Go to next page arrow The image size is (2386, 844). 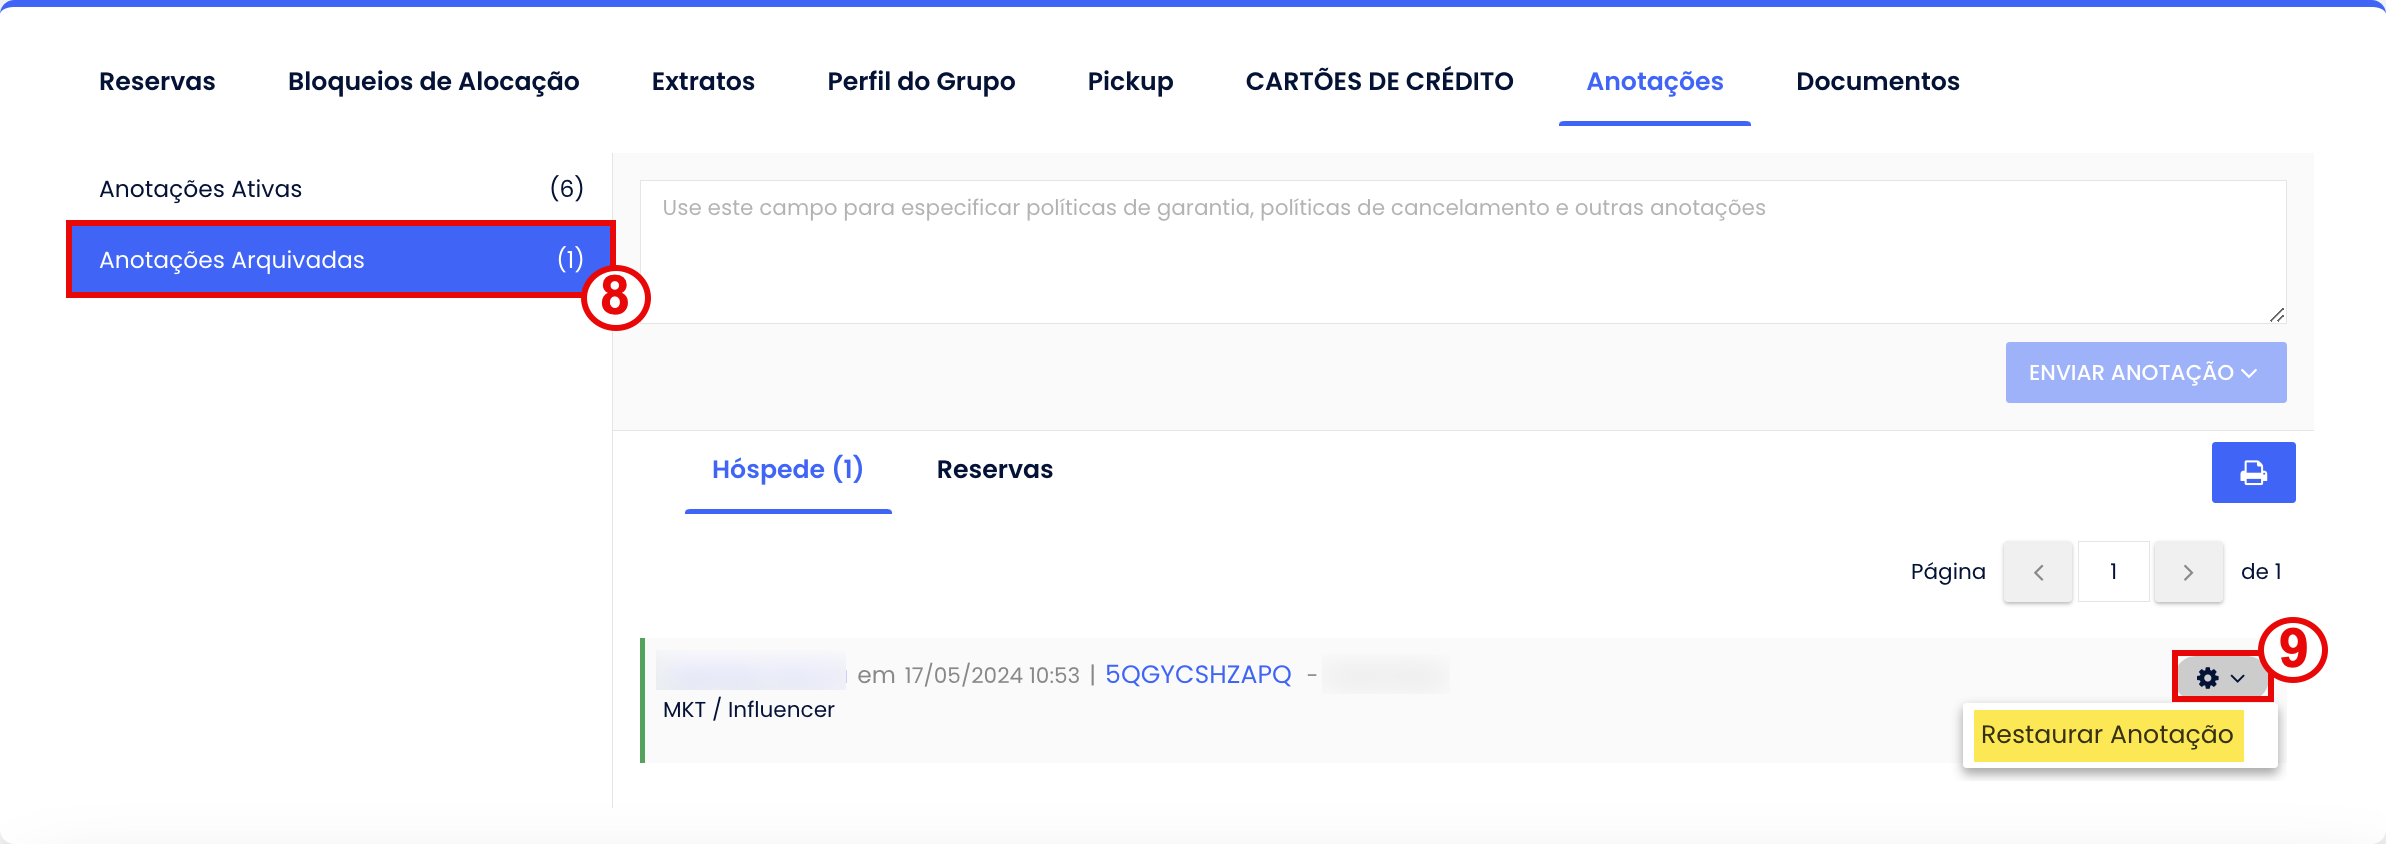(x=2188, y=572)
